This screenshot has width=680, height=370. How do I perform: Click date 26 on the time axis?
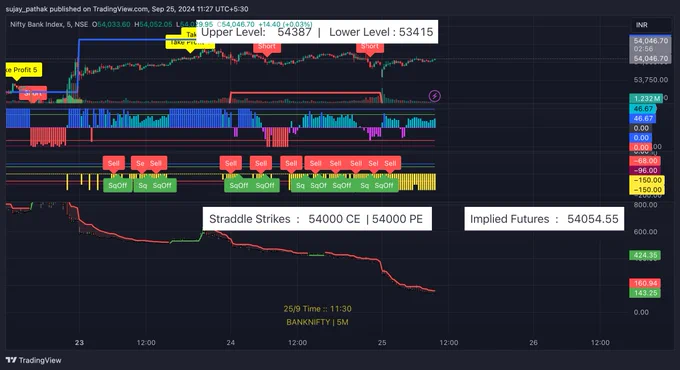click(533, 342)
